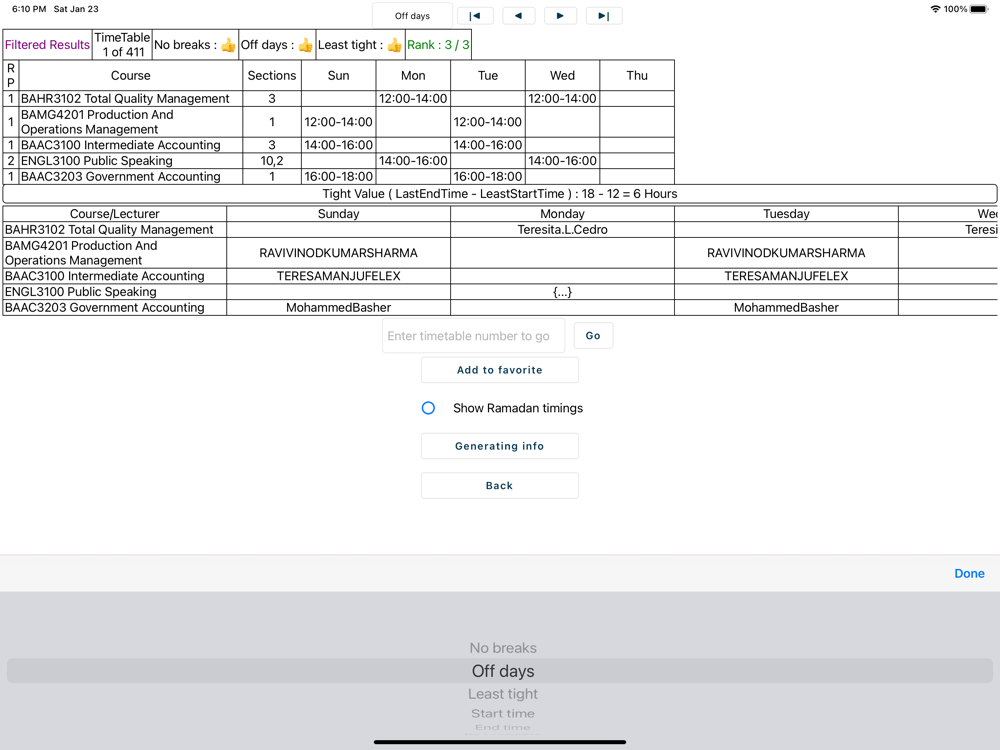Viewport: 1000px width, 750px height.
Task: Tap the Wi-Fi status icon
Action: pos(936,9)
